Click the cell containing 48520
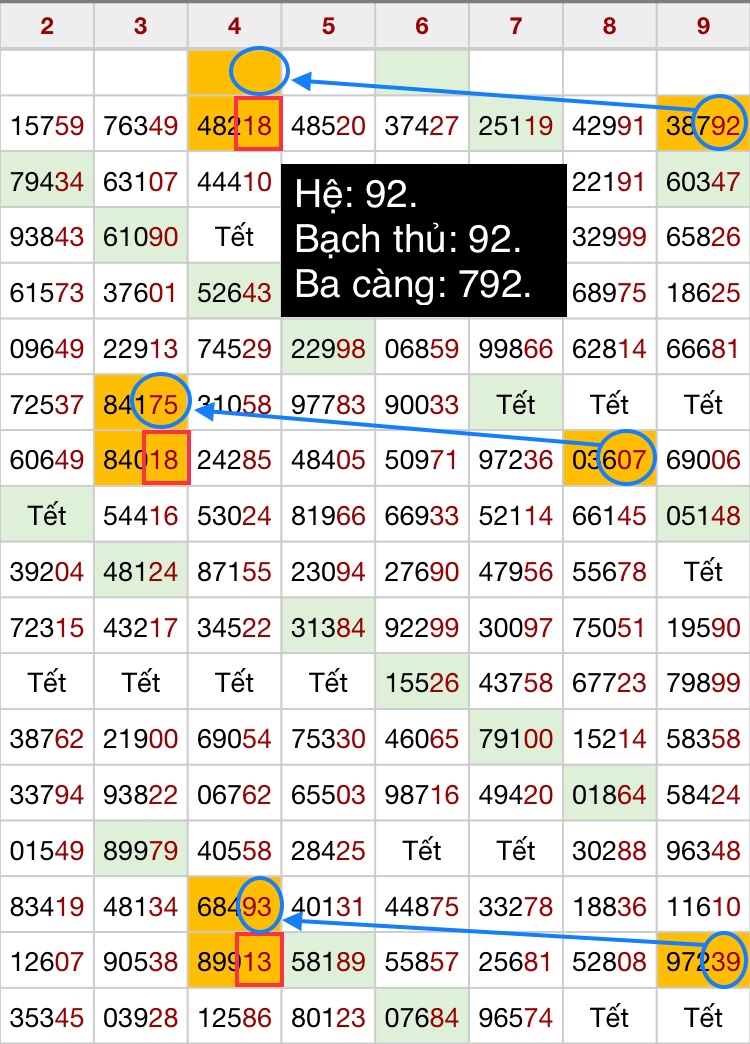The height and width of the screenshot is (1044, 750). pos(328,125)
